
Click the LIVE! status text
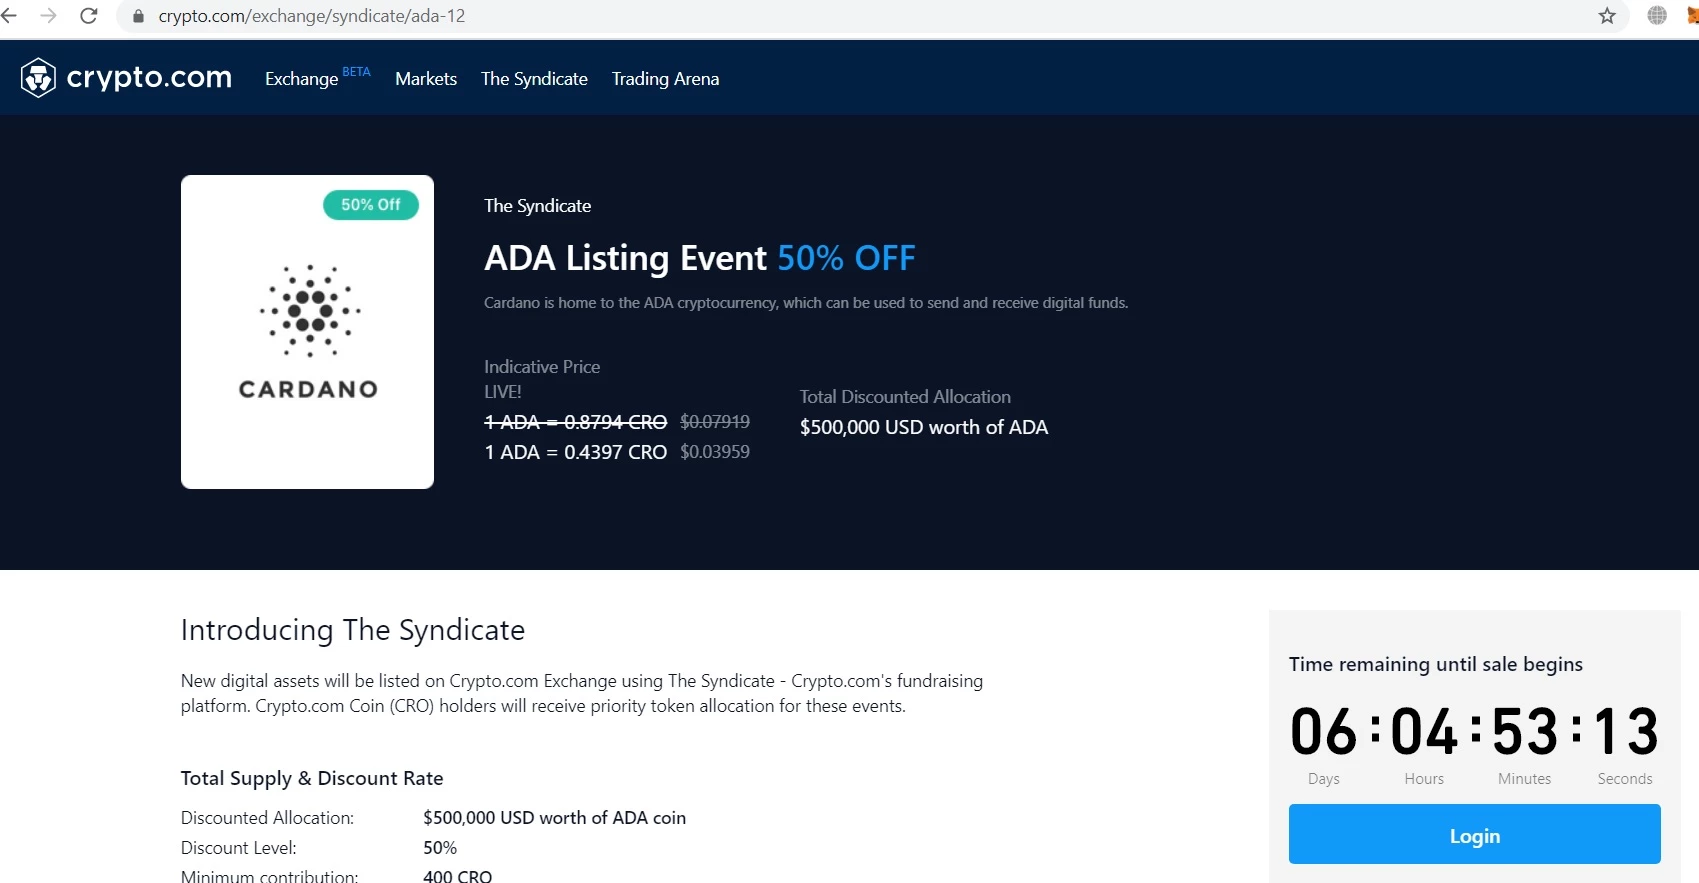tap(503, 392)
